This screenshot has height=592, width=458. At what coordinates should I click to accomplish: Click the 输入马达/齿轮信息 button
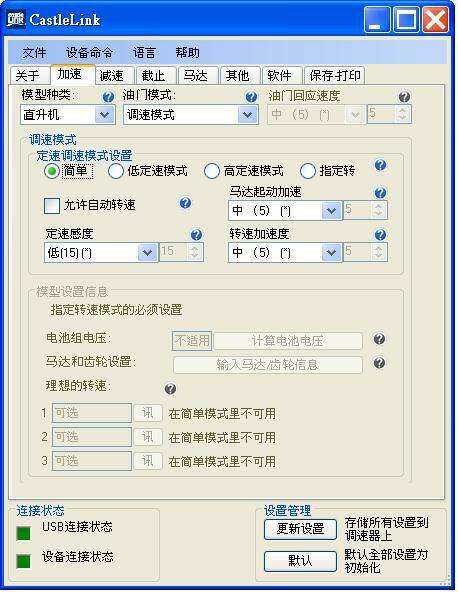point(268,365)
